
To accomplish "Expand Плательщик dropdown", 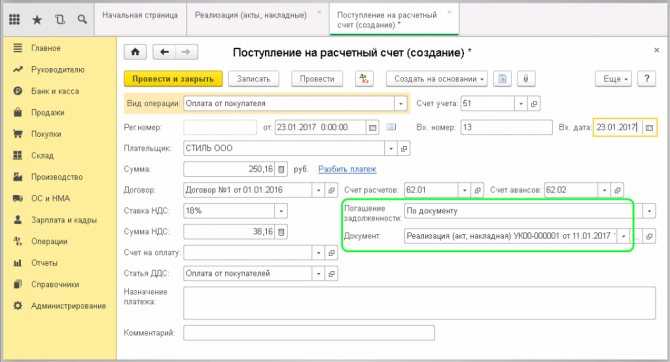I will [391, 148].
